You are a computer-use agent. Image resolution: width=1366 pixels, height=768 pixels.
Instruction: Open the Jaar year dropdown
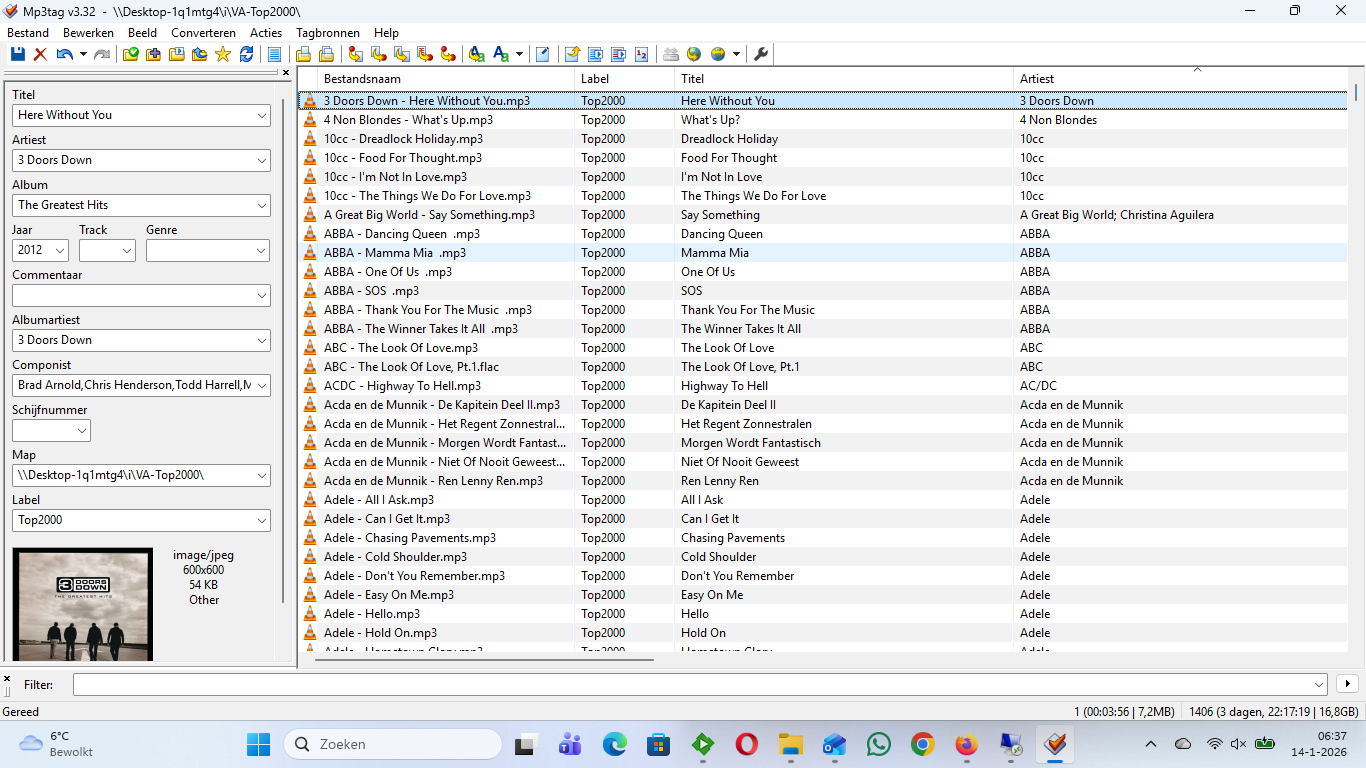point(60,251)
